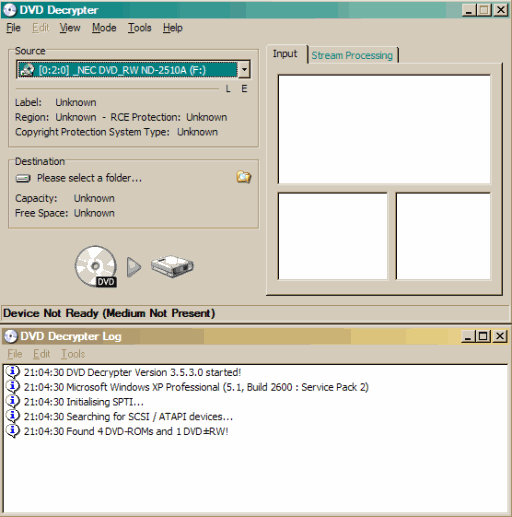This screenshot has height=517, width=512.
Task: Select log line 'Searching for SCSI / ATAPI devices...'
Action: pyautogui.click(x=128, y=416)
